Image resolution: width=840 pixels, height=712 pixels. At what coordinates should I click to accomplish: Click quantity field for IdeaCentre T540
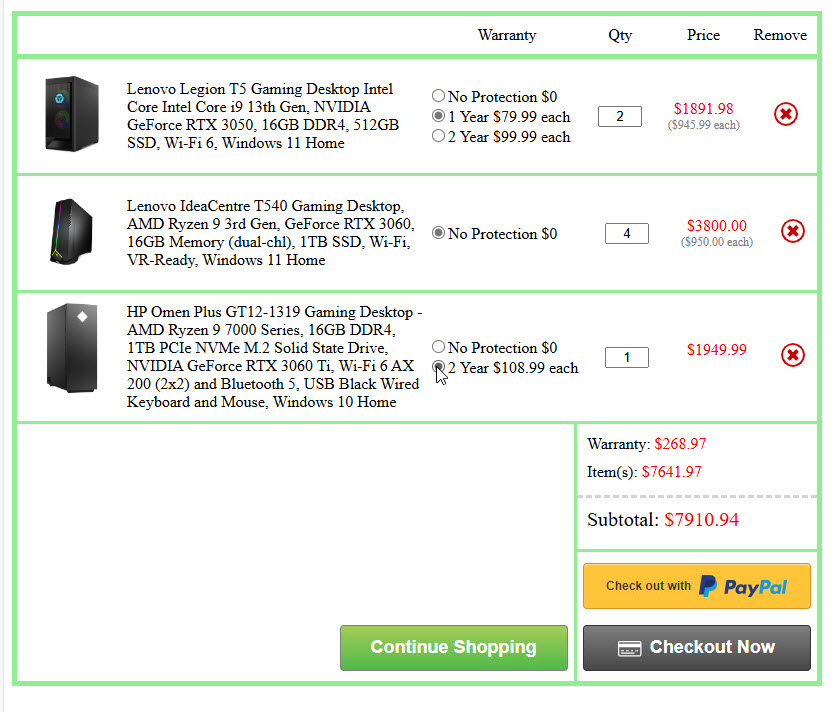626,234
